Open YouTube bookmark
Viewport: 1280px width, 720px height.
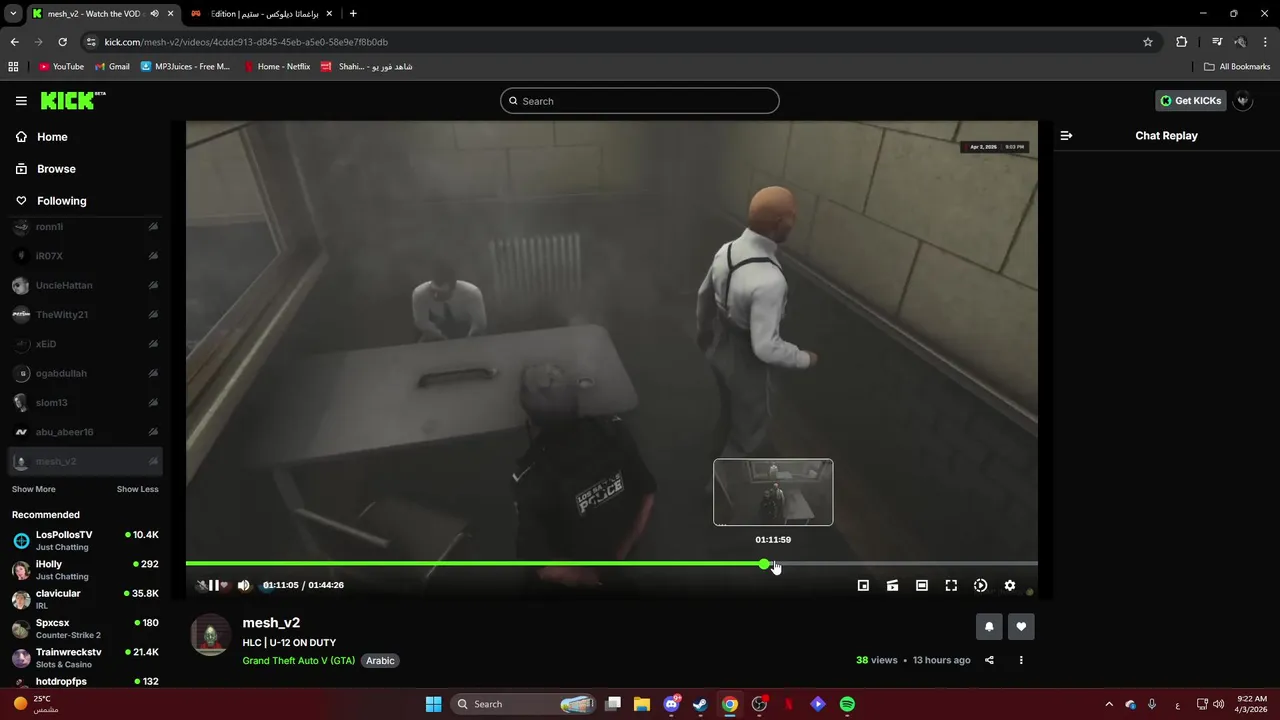coord(61,67)
